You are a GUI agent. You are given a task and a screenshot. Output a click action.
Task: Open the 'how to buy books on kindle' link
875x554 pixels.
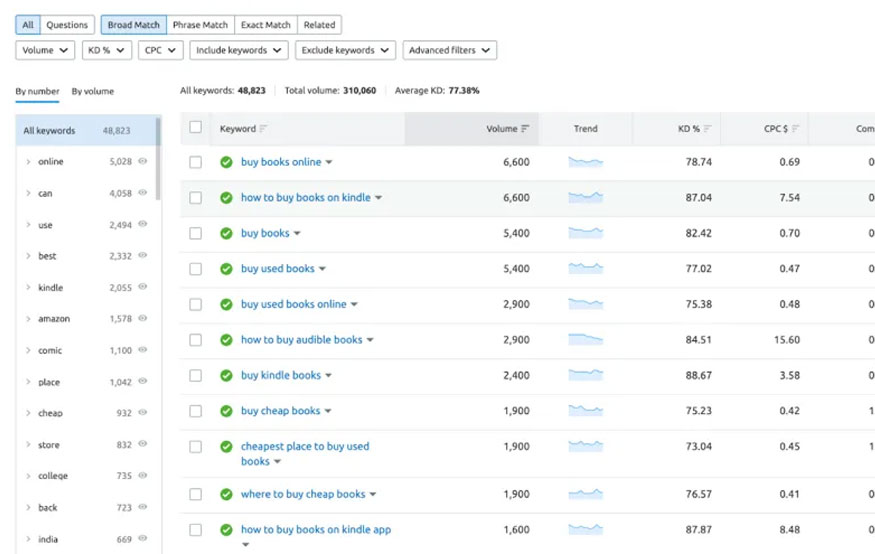pyautogui.click(x=306, y=197)
